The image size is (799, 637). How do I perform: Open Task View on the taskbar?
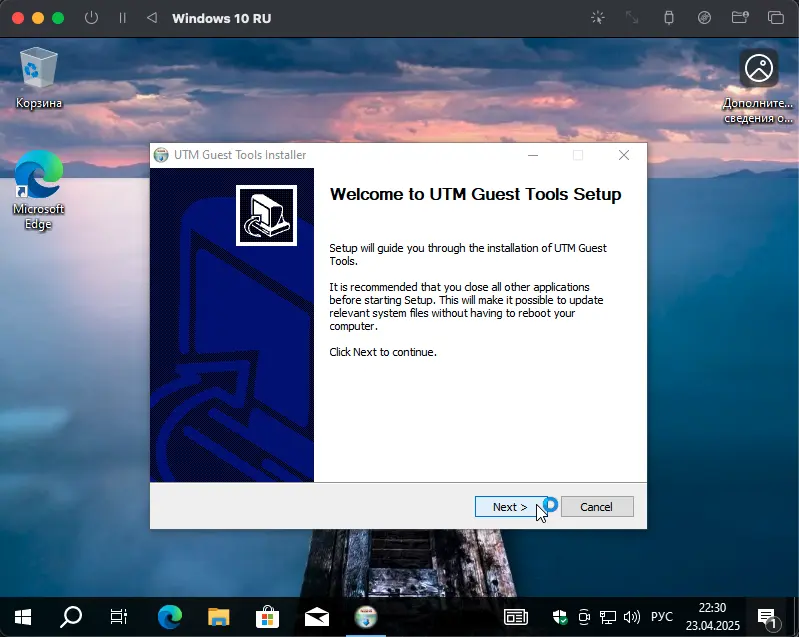(119, 617)
